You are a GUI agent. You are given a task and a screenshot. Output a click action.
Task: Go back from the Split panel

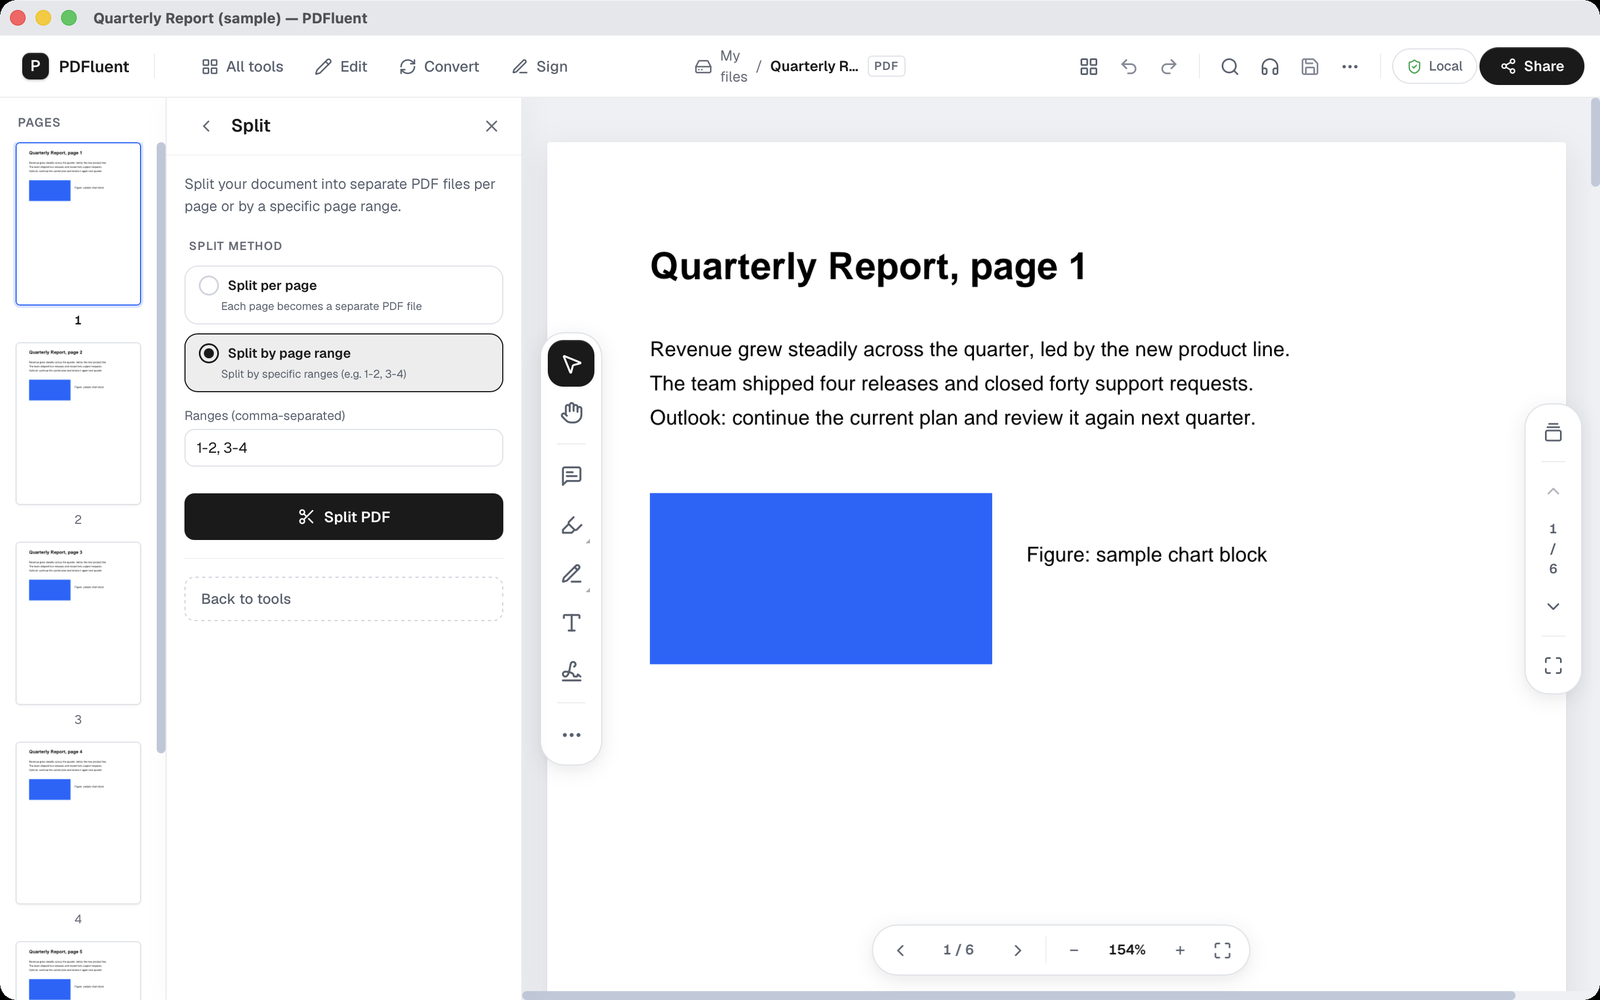point(206,126)
